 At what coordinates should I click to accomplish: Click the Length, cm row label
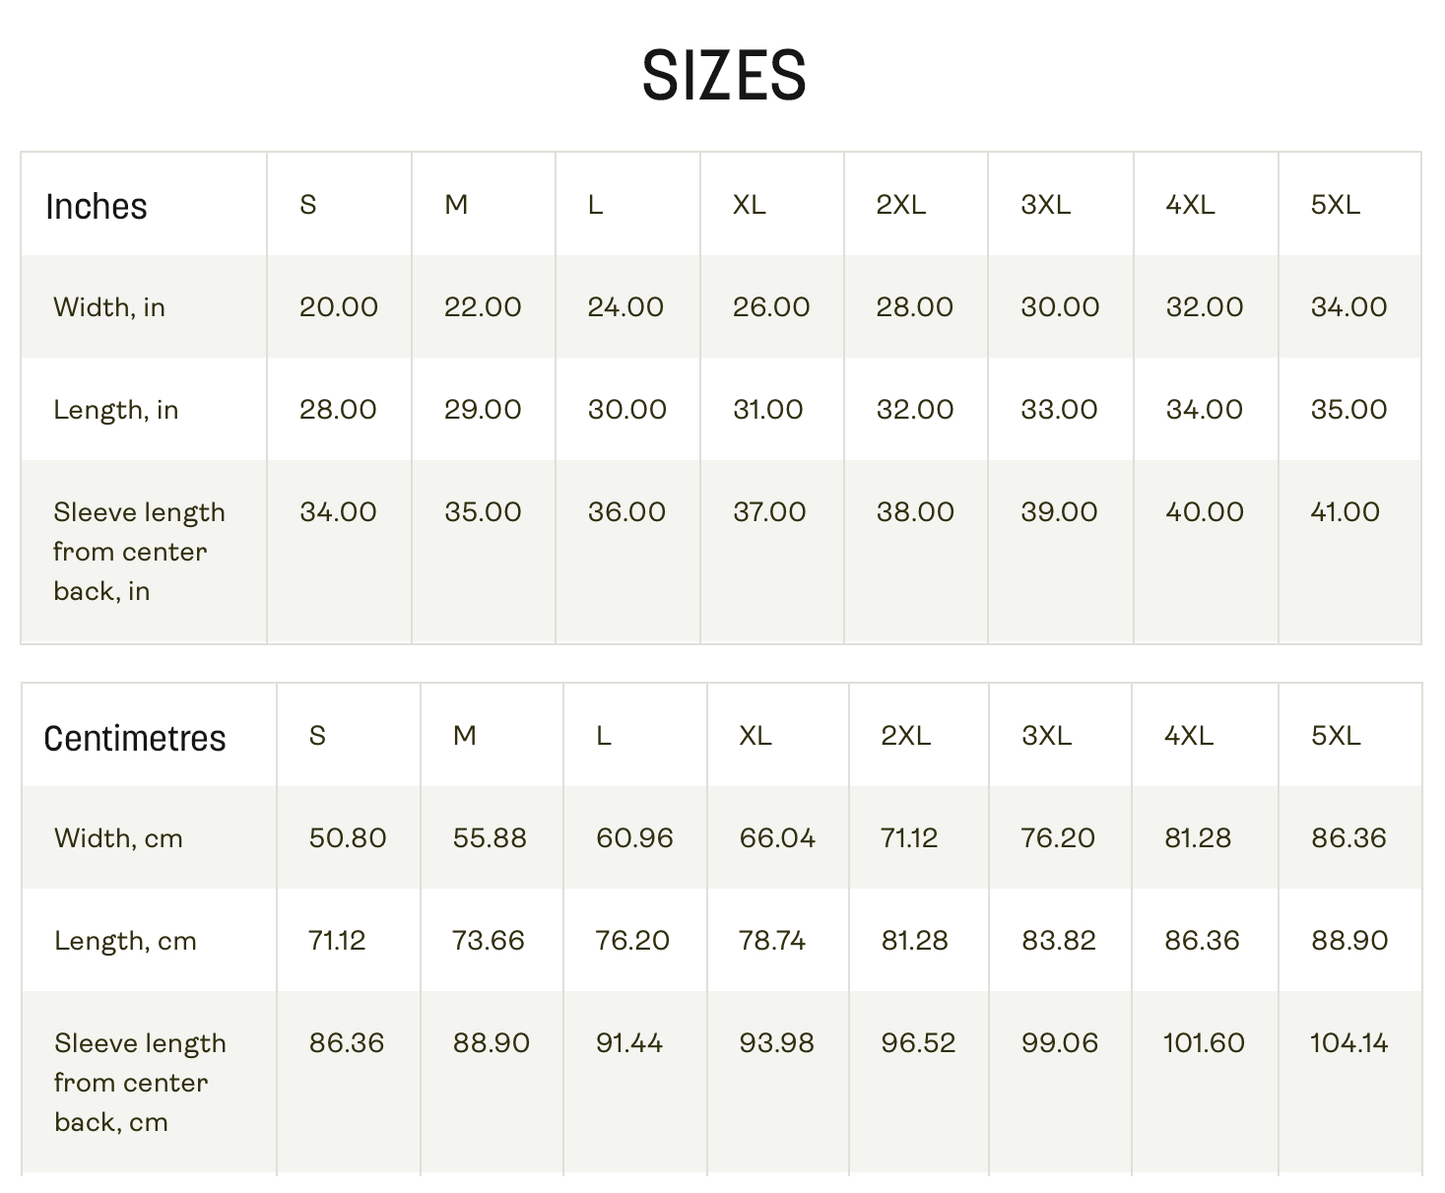tap(125, 941)
